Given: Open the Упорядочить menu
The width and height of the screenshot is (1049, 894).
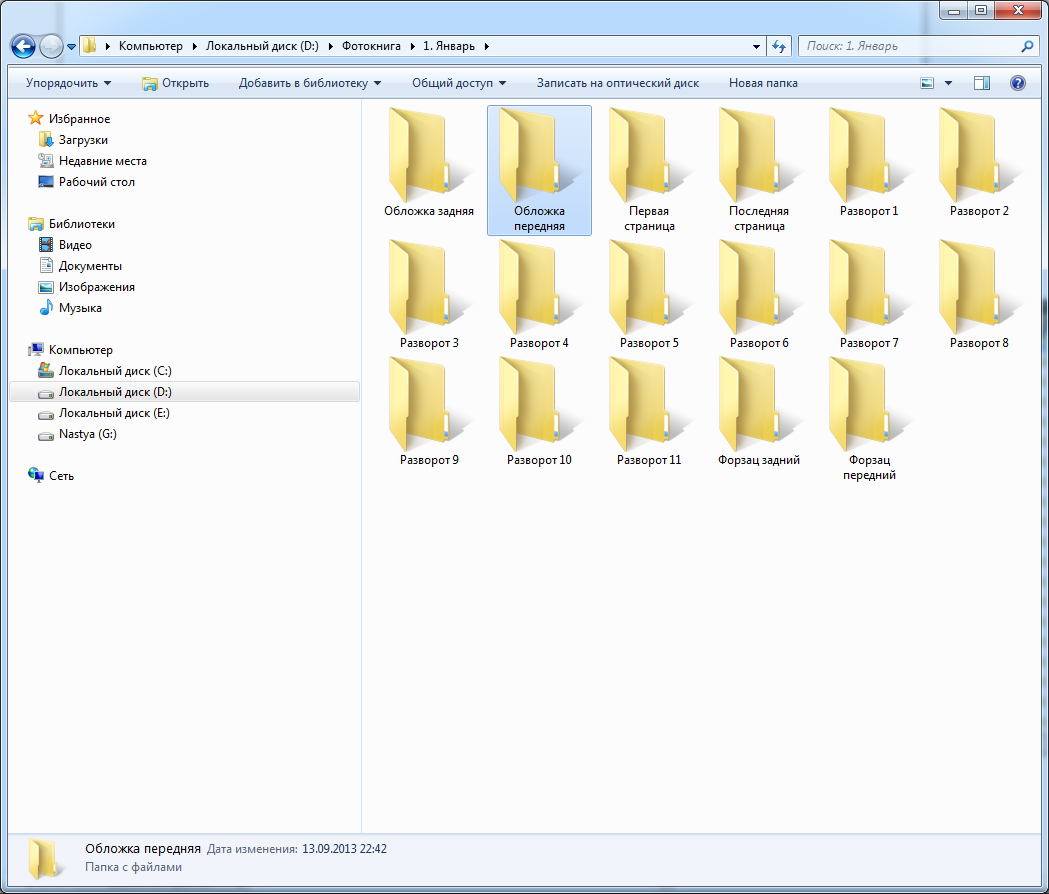Looking at the screenshot, I should pos(68,83).
